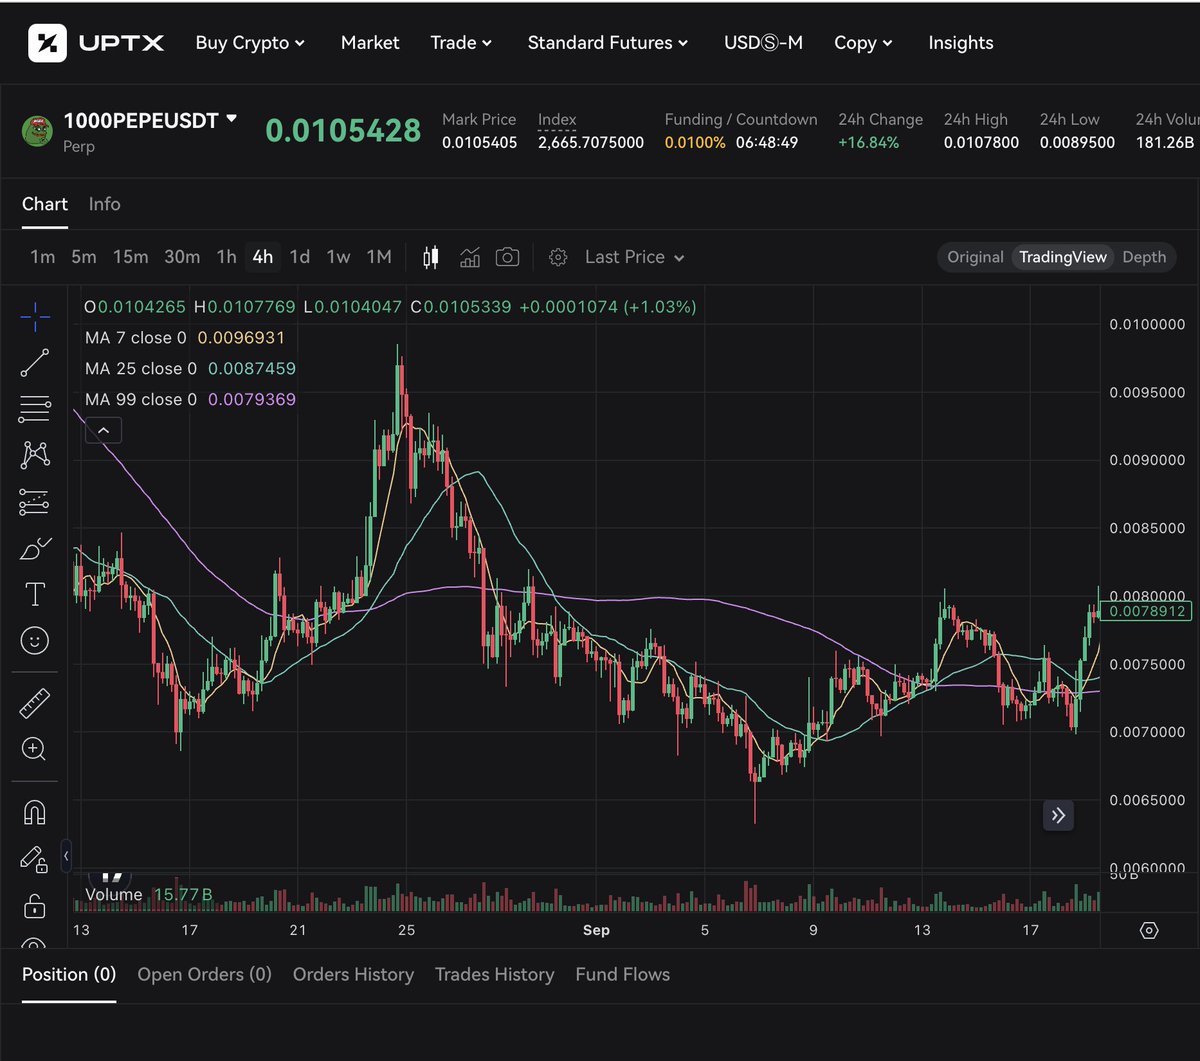
Task: Select the text annotation tool
Action: (35, 593)
